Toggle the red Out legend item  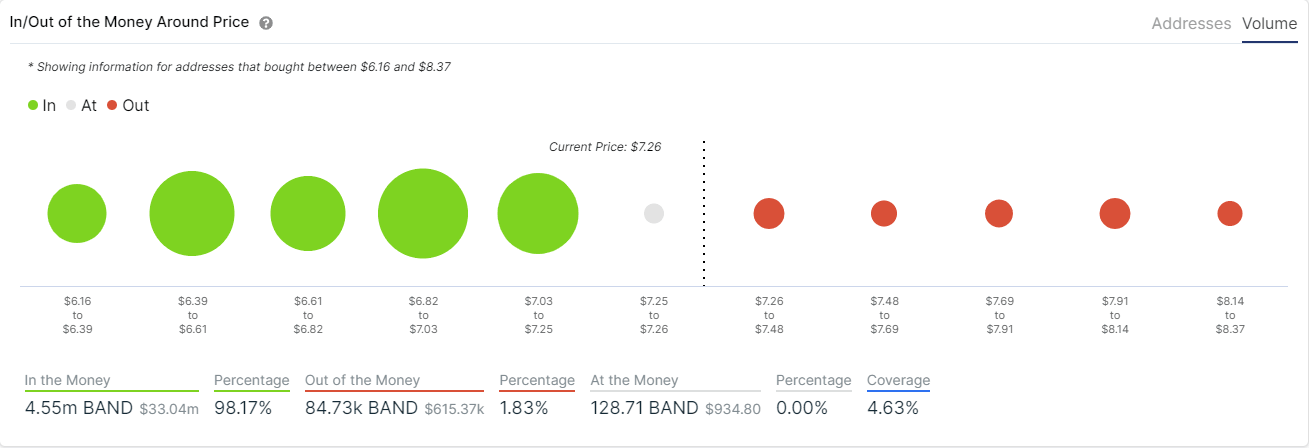click(x=128, y=105)
